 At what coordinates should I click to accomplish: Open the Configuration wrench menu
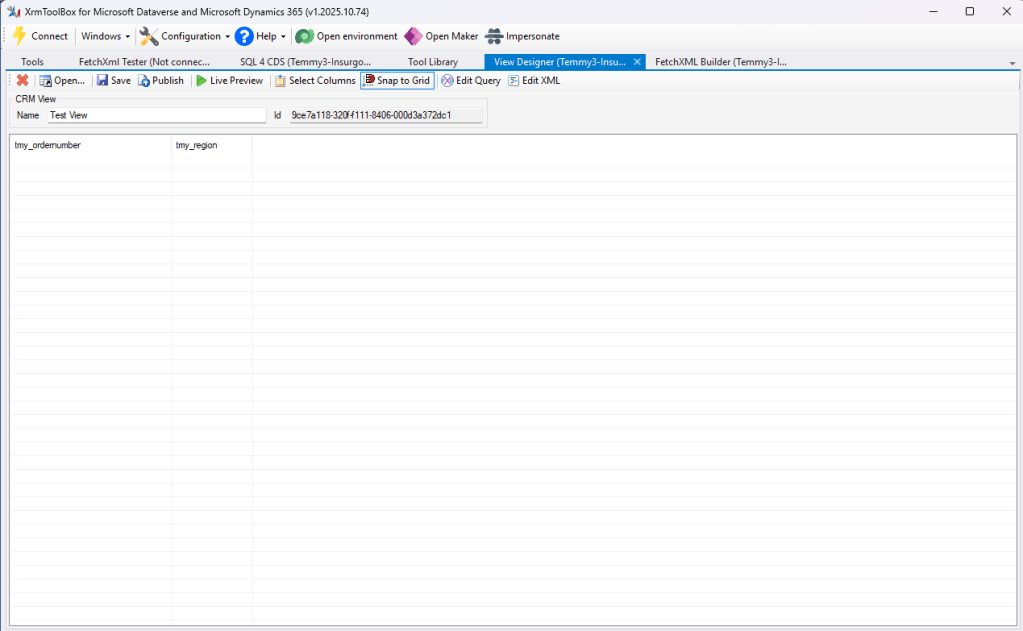pyautogui.click(x=185, y=36)
